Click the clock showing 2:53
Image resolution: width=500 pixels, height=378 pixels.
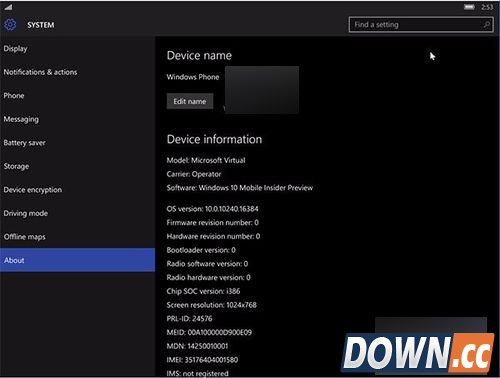pyautogui.click(x=487, y=7)
